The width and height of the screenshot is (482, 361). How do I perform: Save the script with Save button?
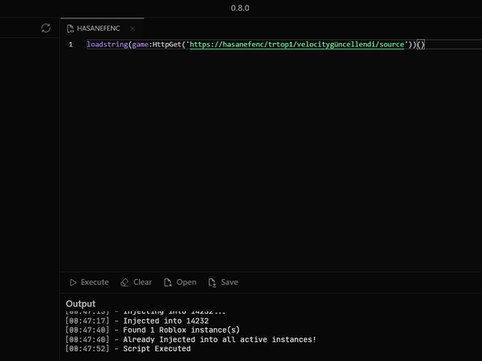[x=223, y=282]
